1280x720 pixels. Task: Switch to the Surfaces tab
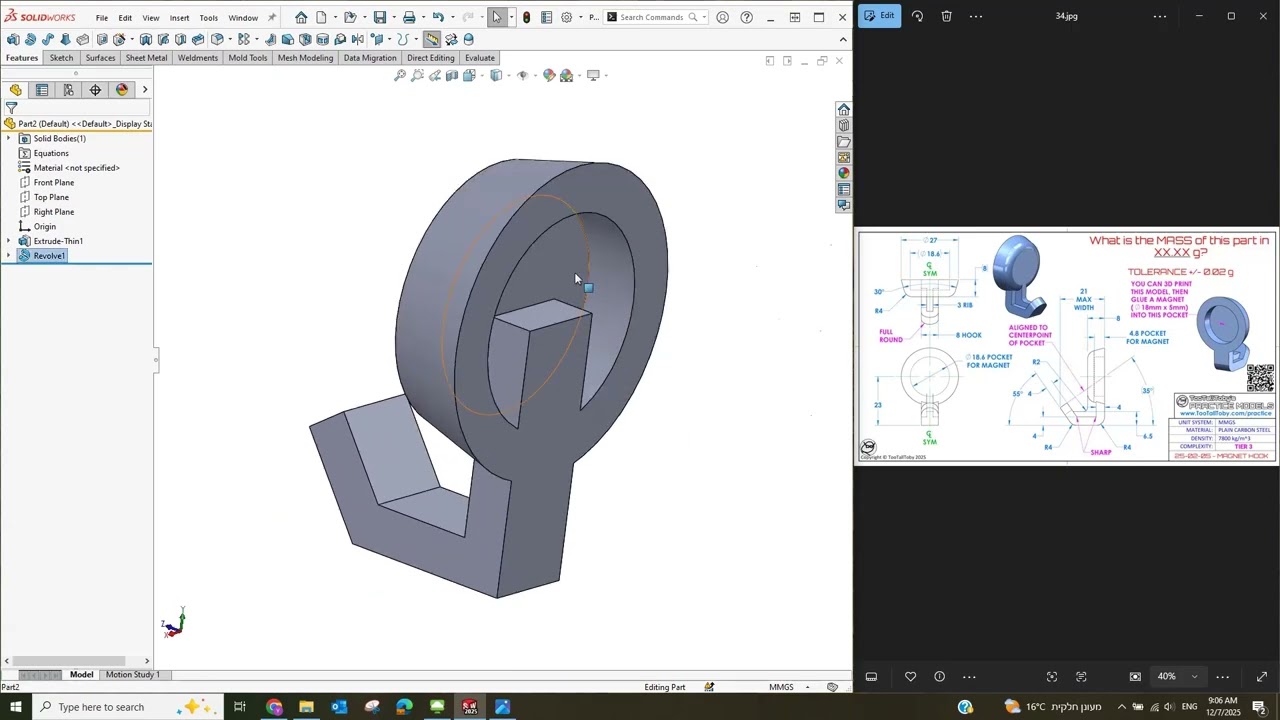[x=100, y=58]
